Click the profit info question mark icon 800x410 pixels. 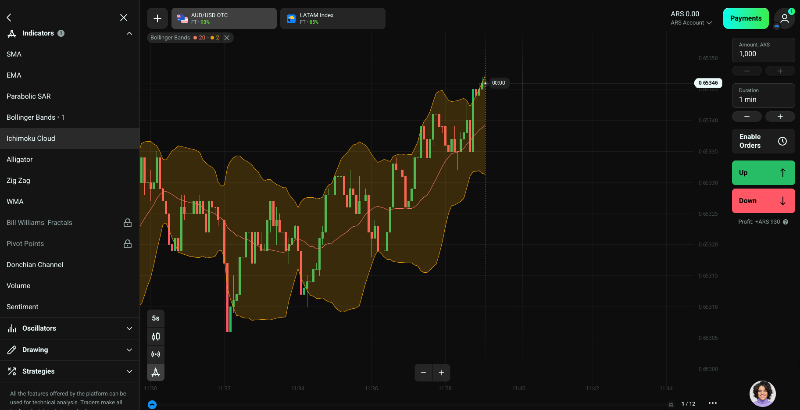[x=785, y=222]
